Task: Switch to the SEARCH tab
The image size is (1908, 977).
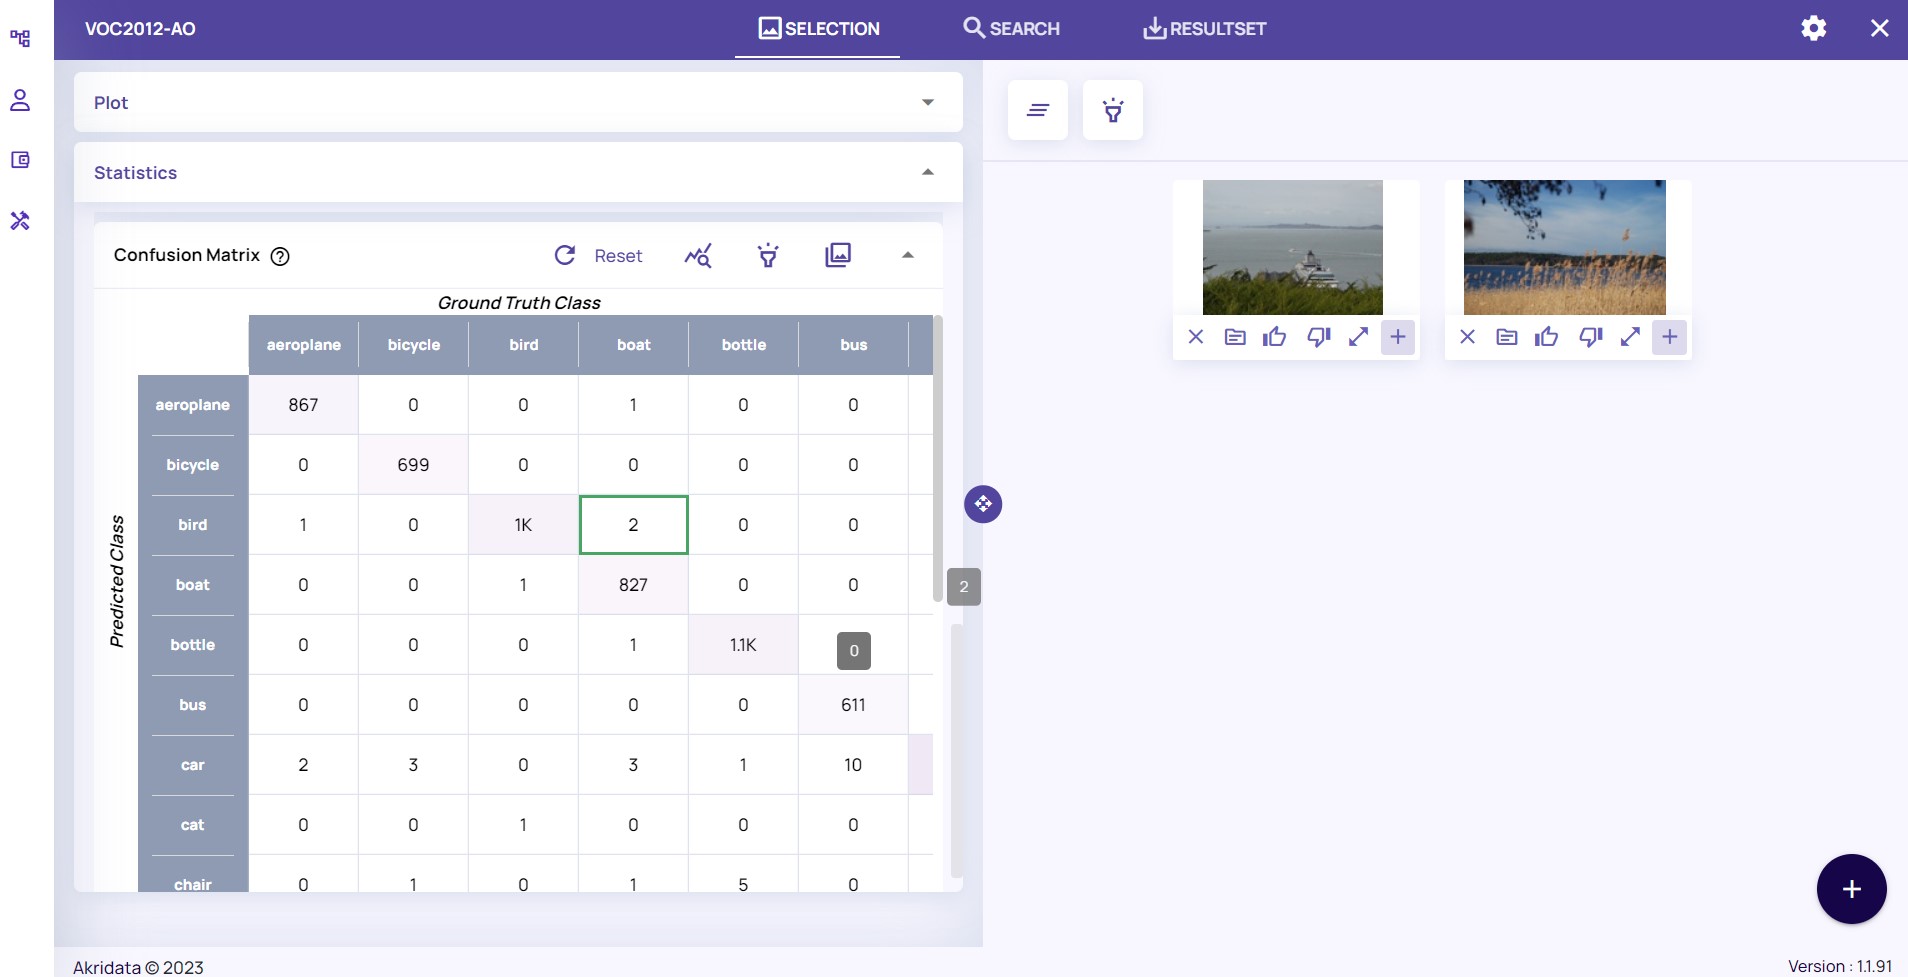Action: coord(1011,29)
